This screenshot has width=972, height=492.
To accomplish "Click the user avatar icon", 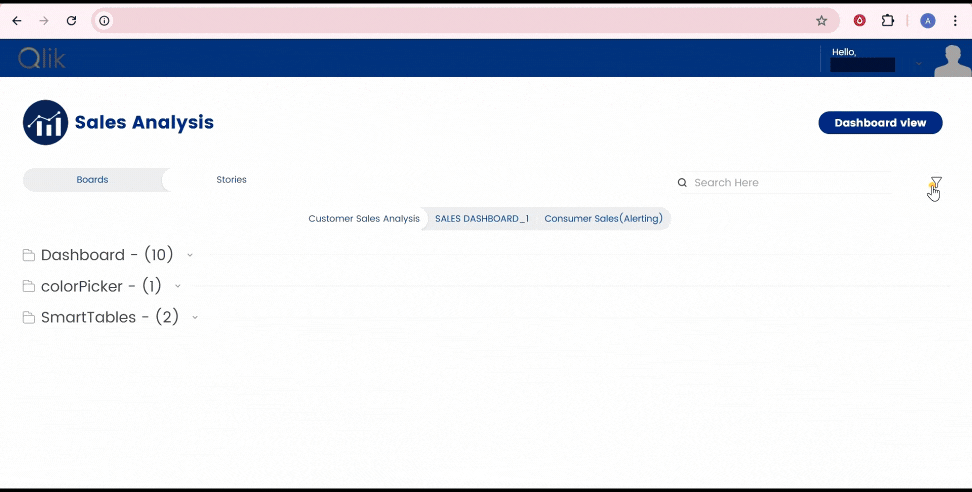I will (x=951, y=60).
